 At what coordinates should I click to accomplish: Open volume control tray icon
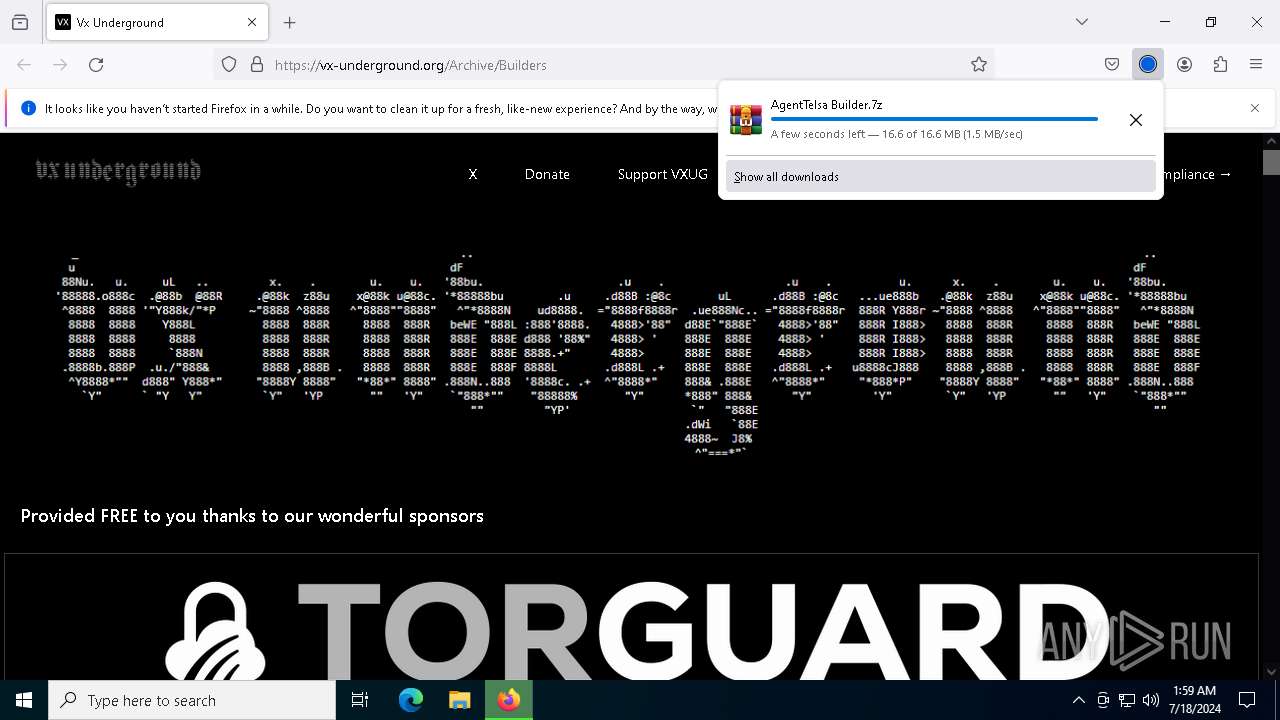pyautogui.click(x=1151, y=700)
